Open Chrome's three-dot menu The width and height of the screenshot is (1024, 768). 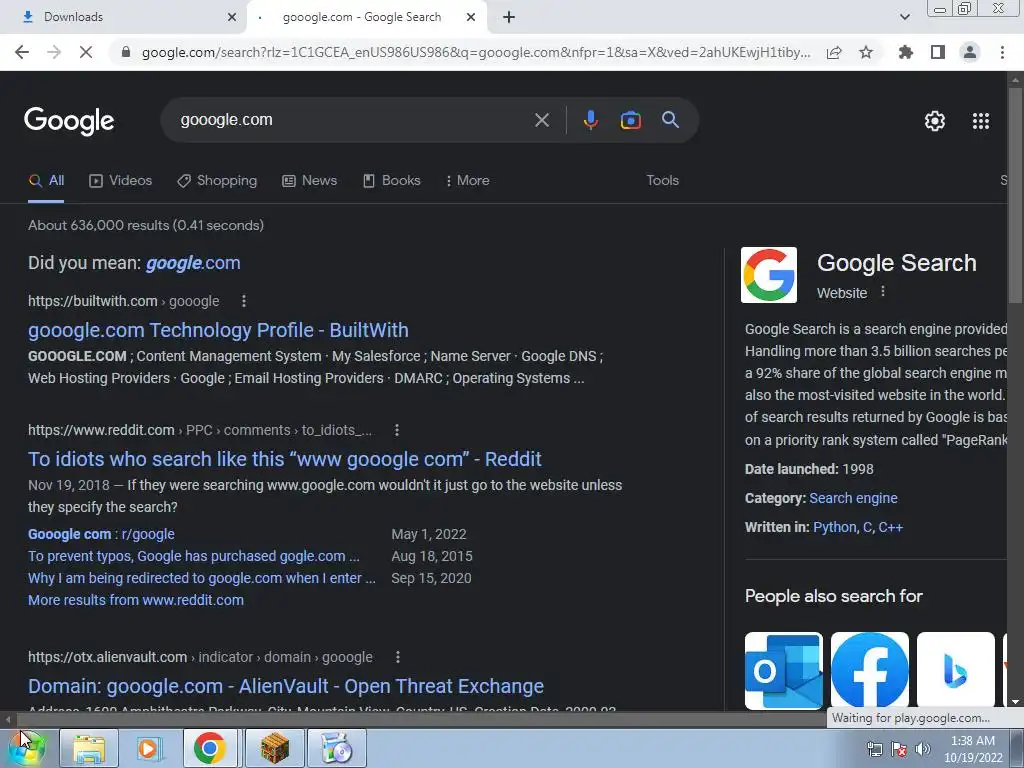pyautogui.click(x=1002, y=52)
